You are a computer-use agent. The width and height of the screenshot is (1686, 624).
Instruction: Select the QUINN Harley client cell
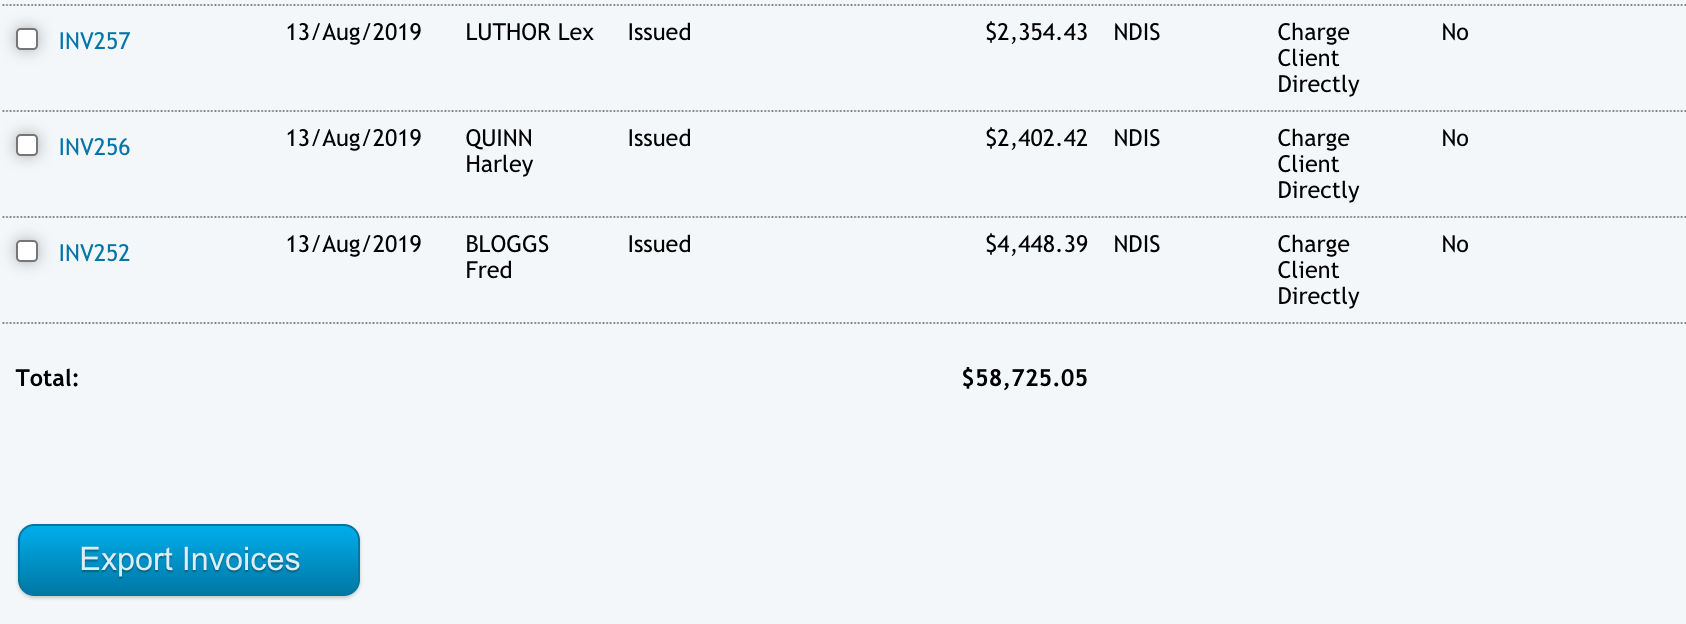(x=499, y=151)
